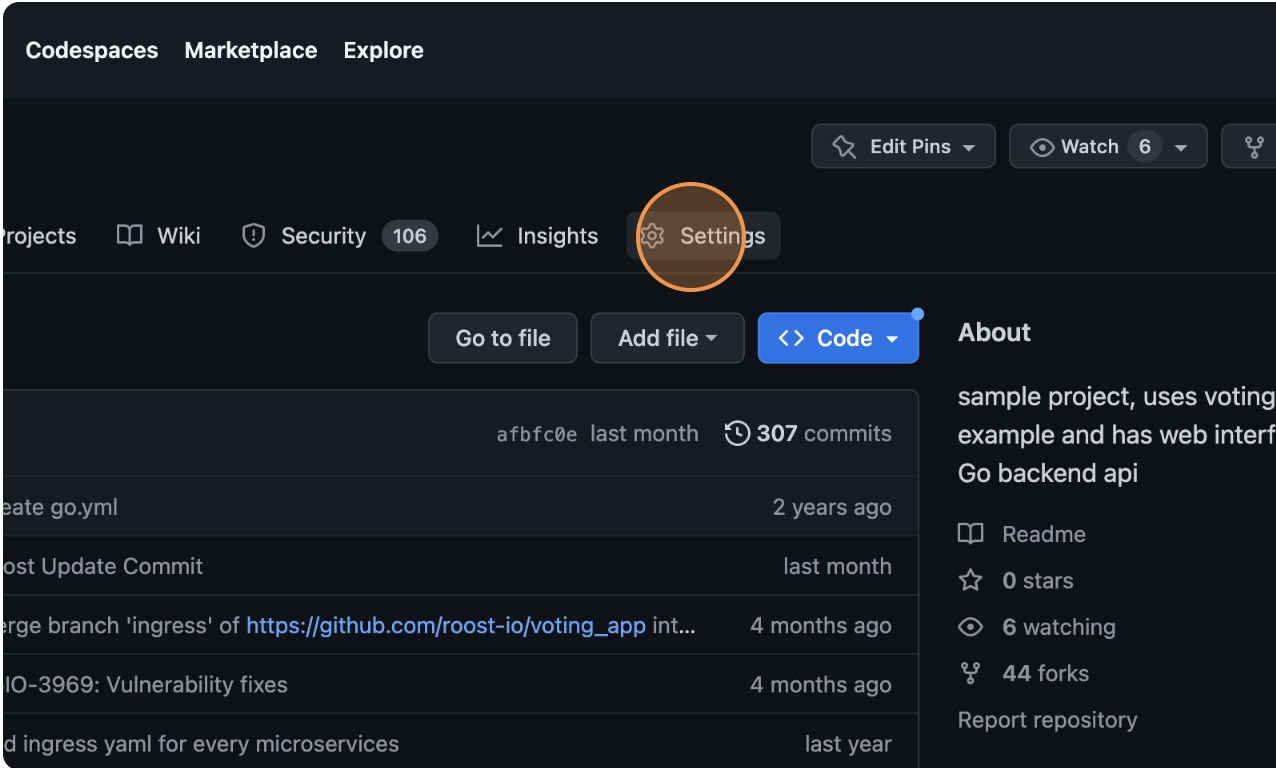1276x768 pixels.
Task: Click the Go to file button
Action: coord(502,338)
